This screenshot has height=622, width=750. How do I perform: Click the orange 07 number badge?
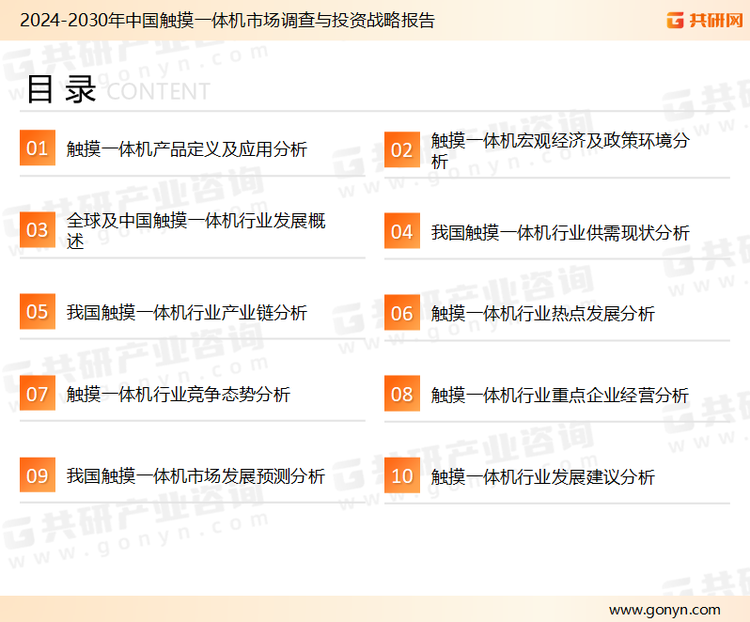37,393
